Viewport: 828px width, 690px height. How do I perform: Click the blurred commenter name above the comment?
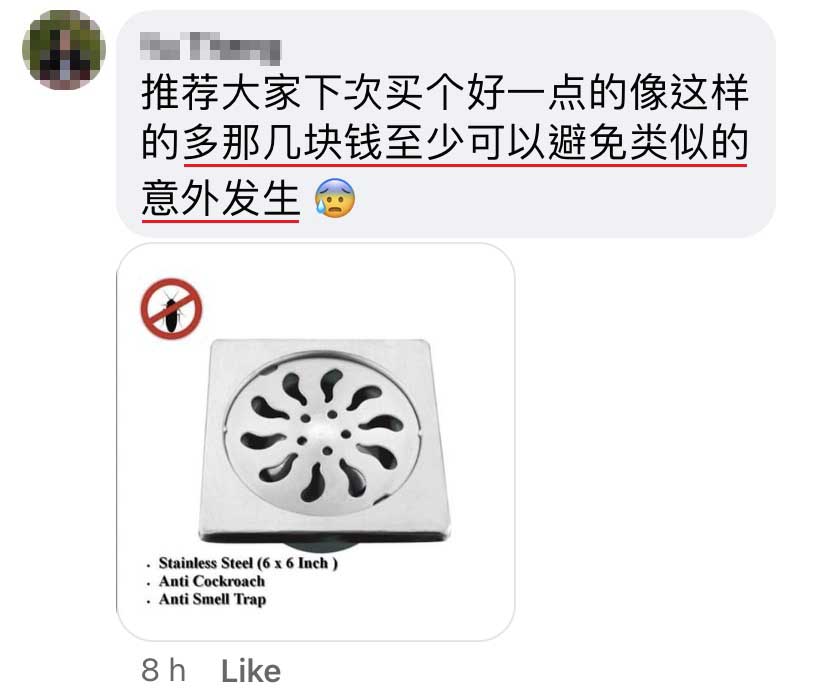click(x=210, y=48)
